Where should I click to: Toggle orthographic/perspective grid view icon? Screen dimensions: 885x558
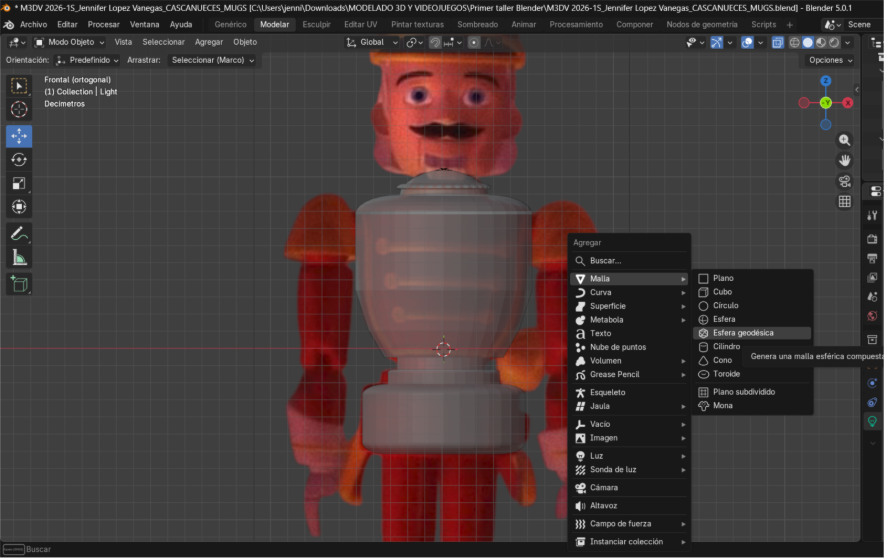coord(845,201)
